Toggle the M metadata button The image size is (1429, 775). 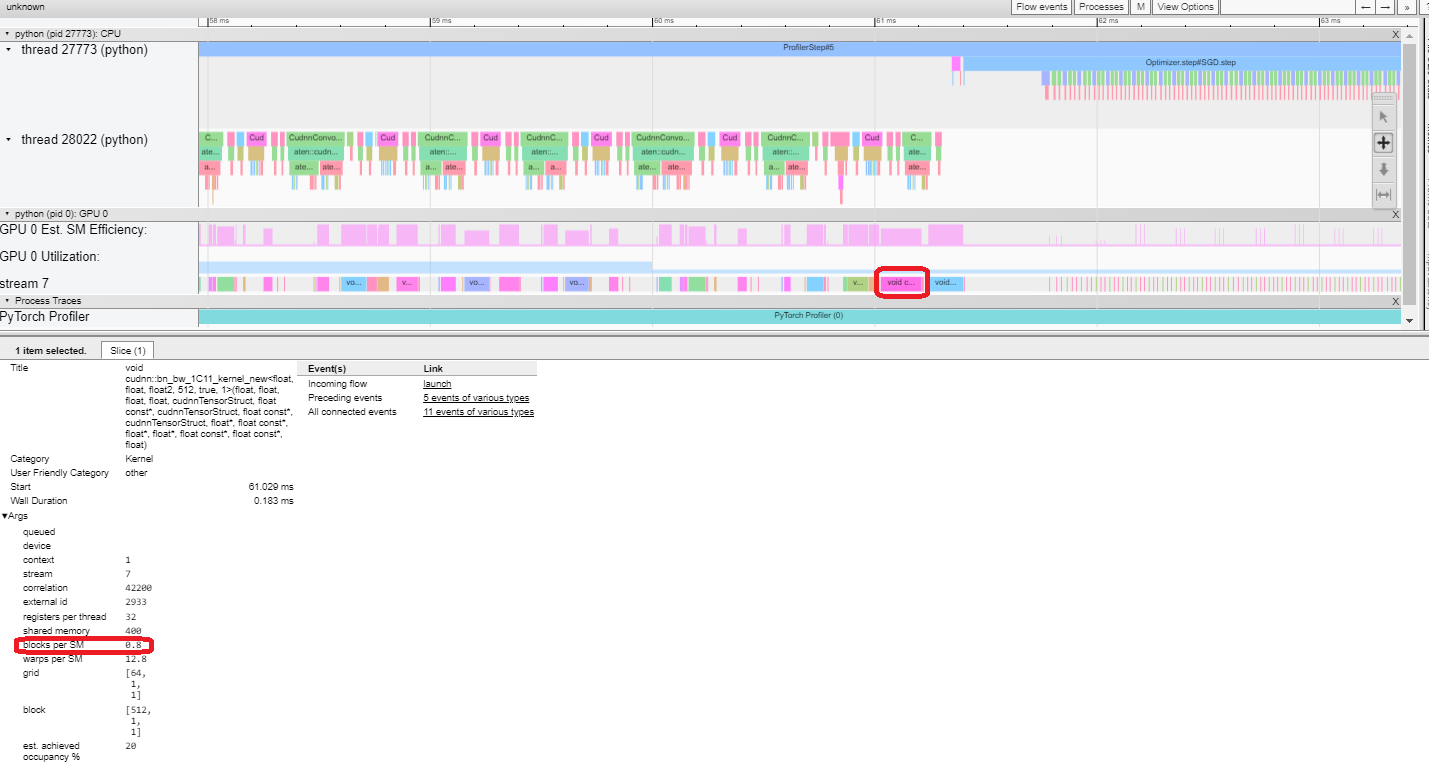coord(1140,7)
